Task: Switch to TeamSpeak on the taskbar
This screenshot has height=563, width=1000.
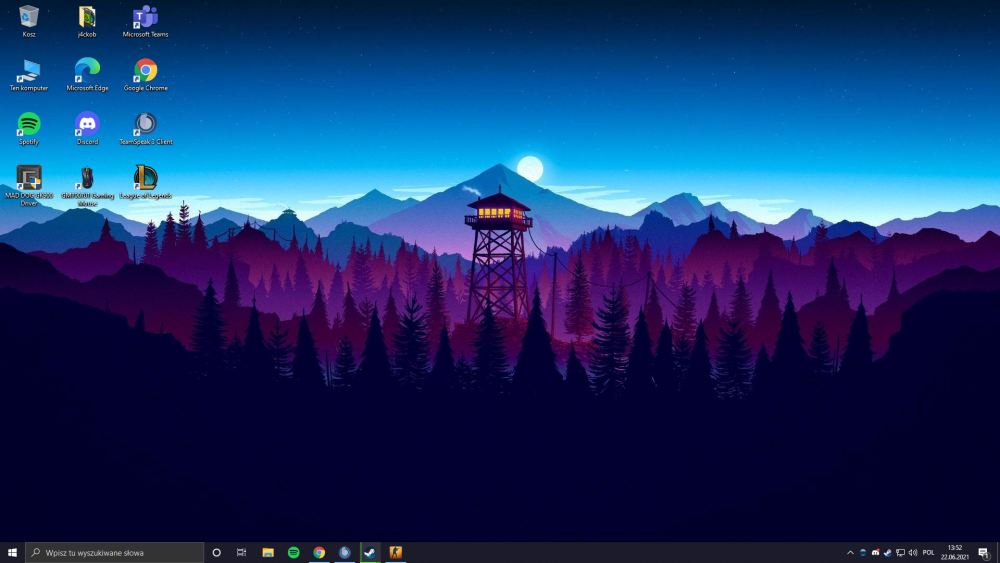Action: point(344,553)
